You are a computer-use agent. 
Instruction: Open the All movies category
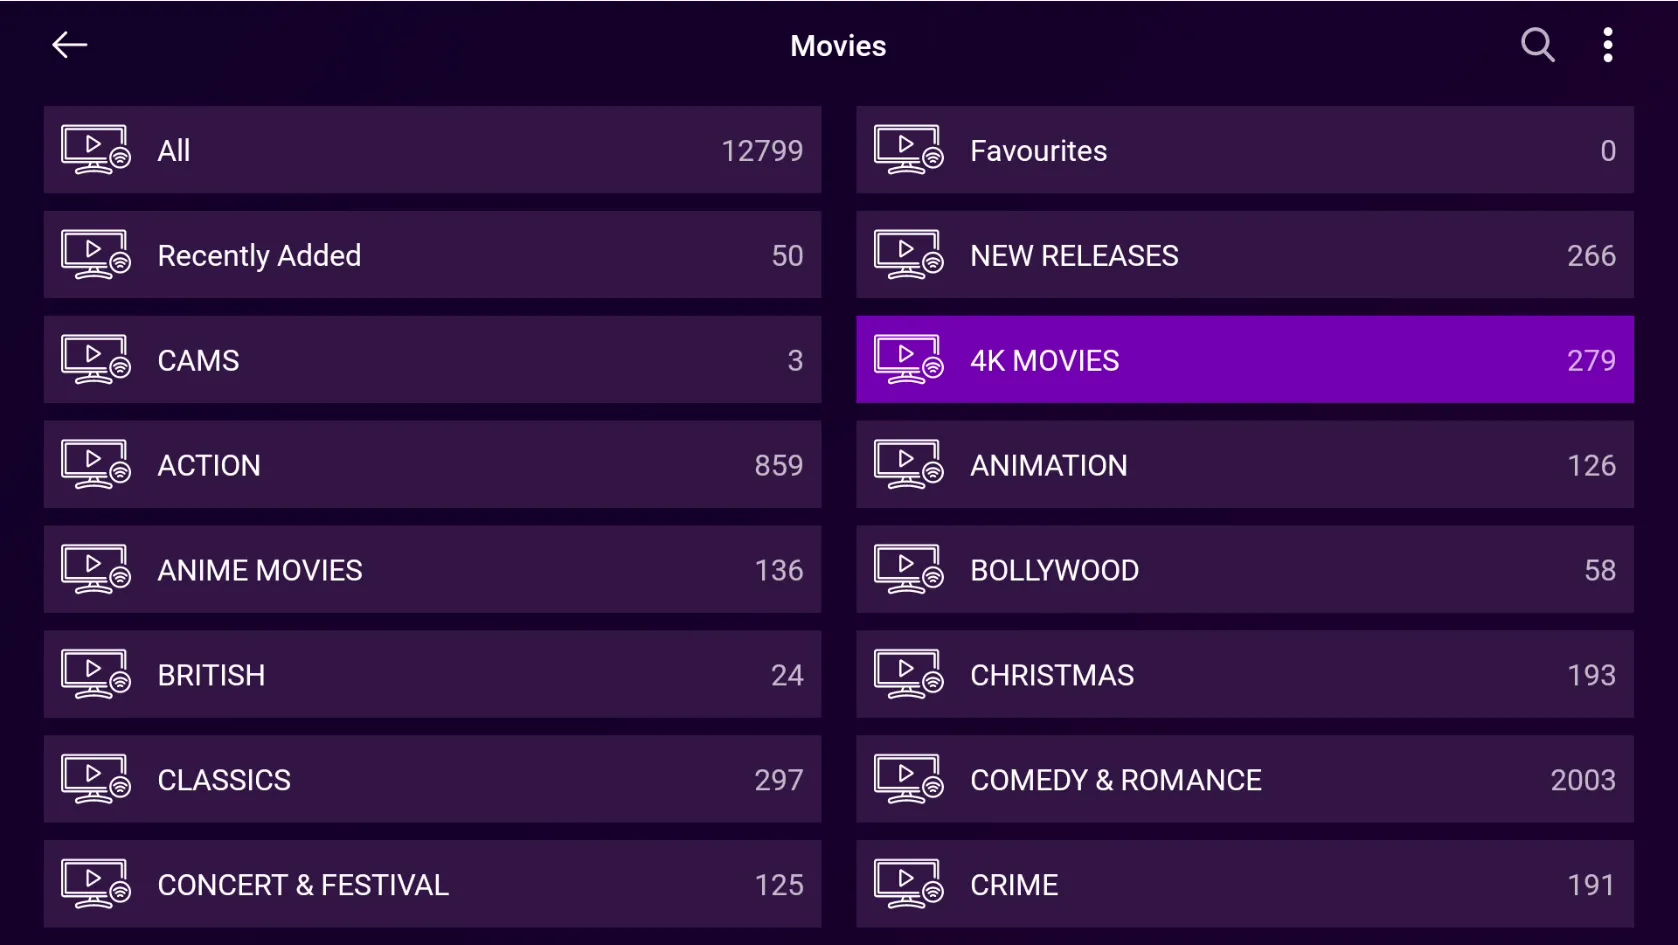click(432, 150)
